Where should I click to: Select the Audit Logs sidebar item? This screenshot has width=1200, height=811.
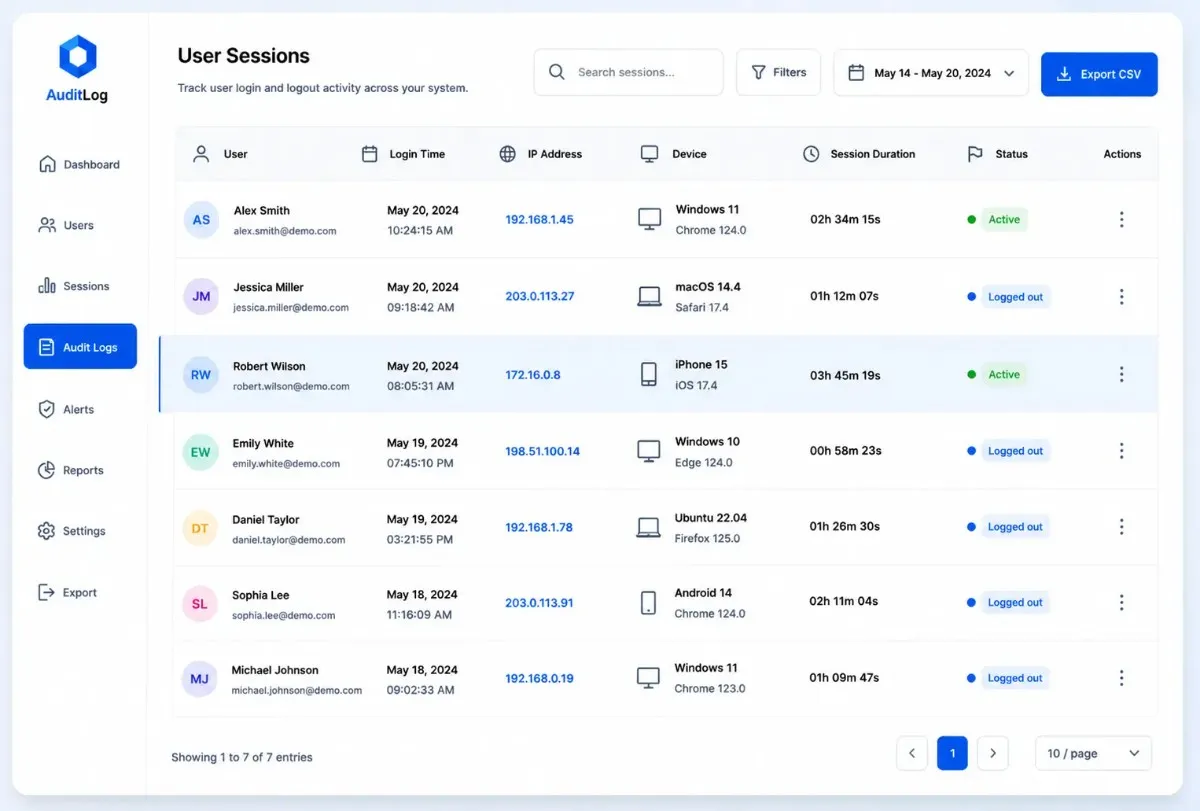pos(80,347)
